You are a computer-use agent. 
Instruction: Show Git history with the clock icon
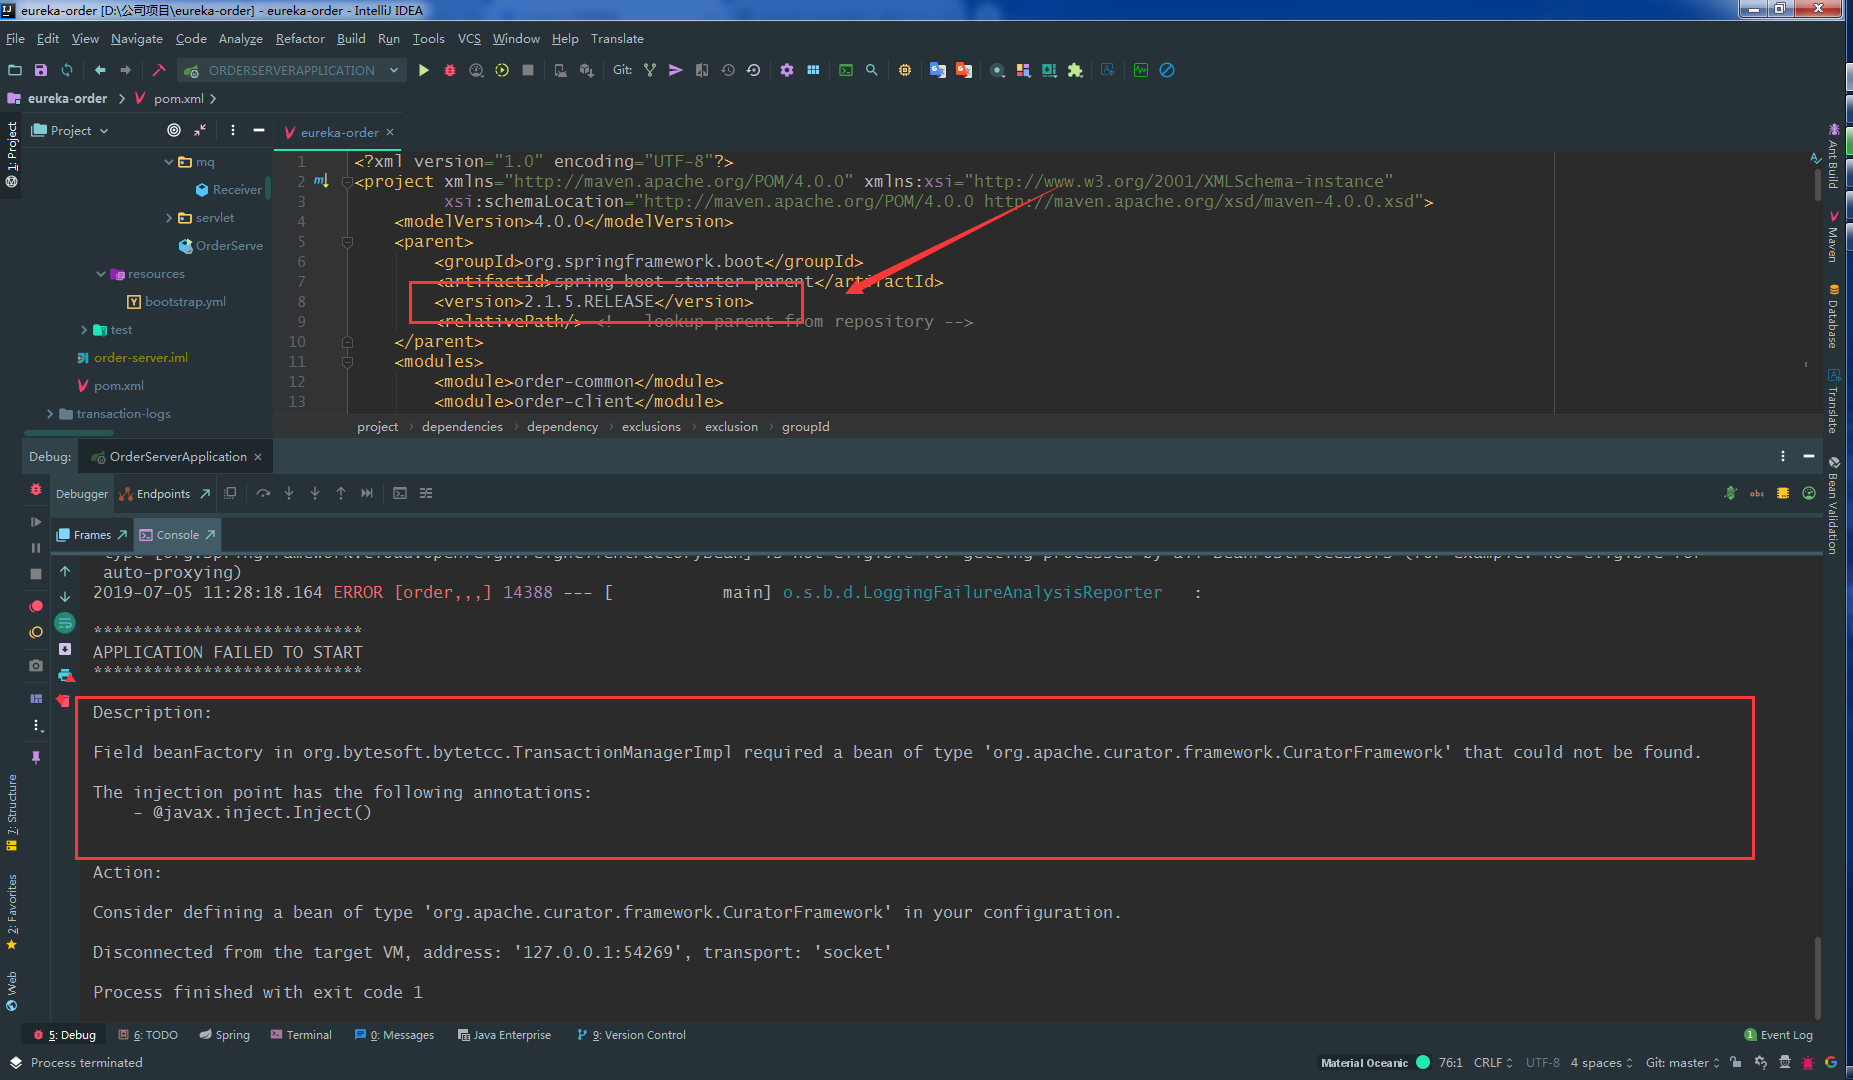coord(728,70)
